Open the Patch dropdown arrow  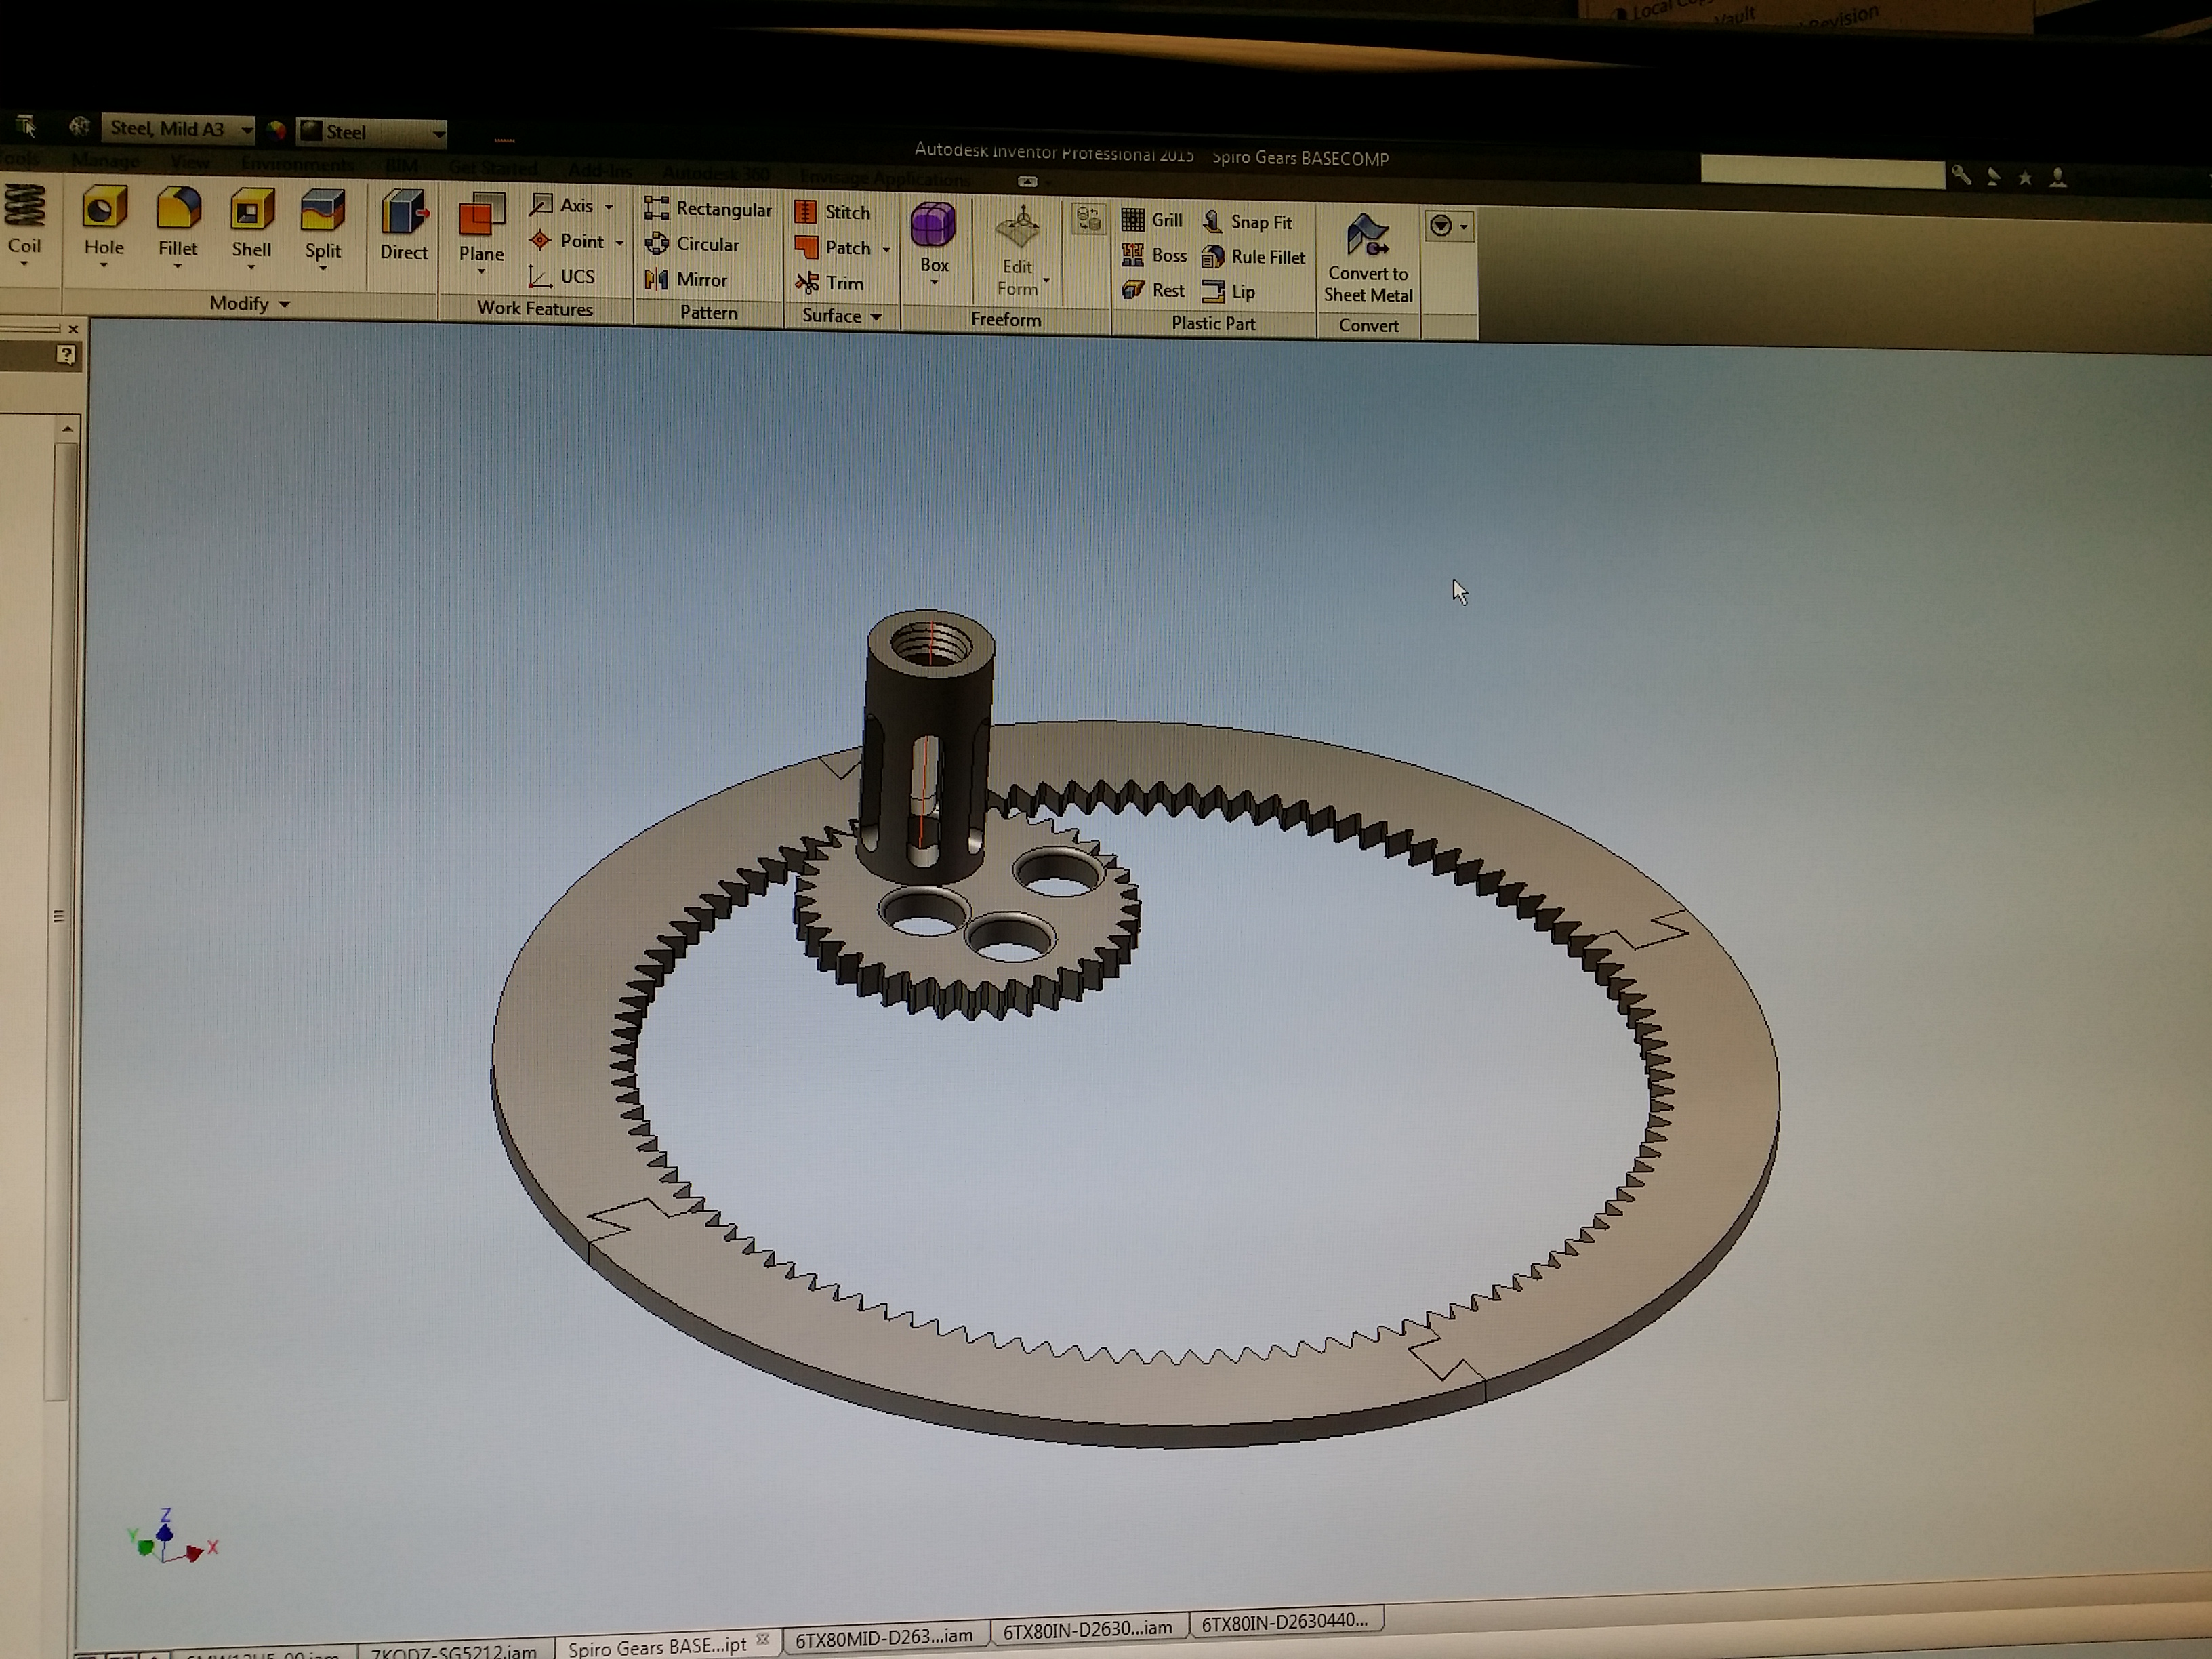tap(886, 249)
